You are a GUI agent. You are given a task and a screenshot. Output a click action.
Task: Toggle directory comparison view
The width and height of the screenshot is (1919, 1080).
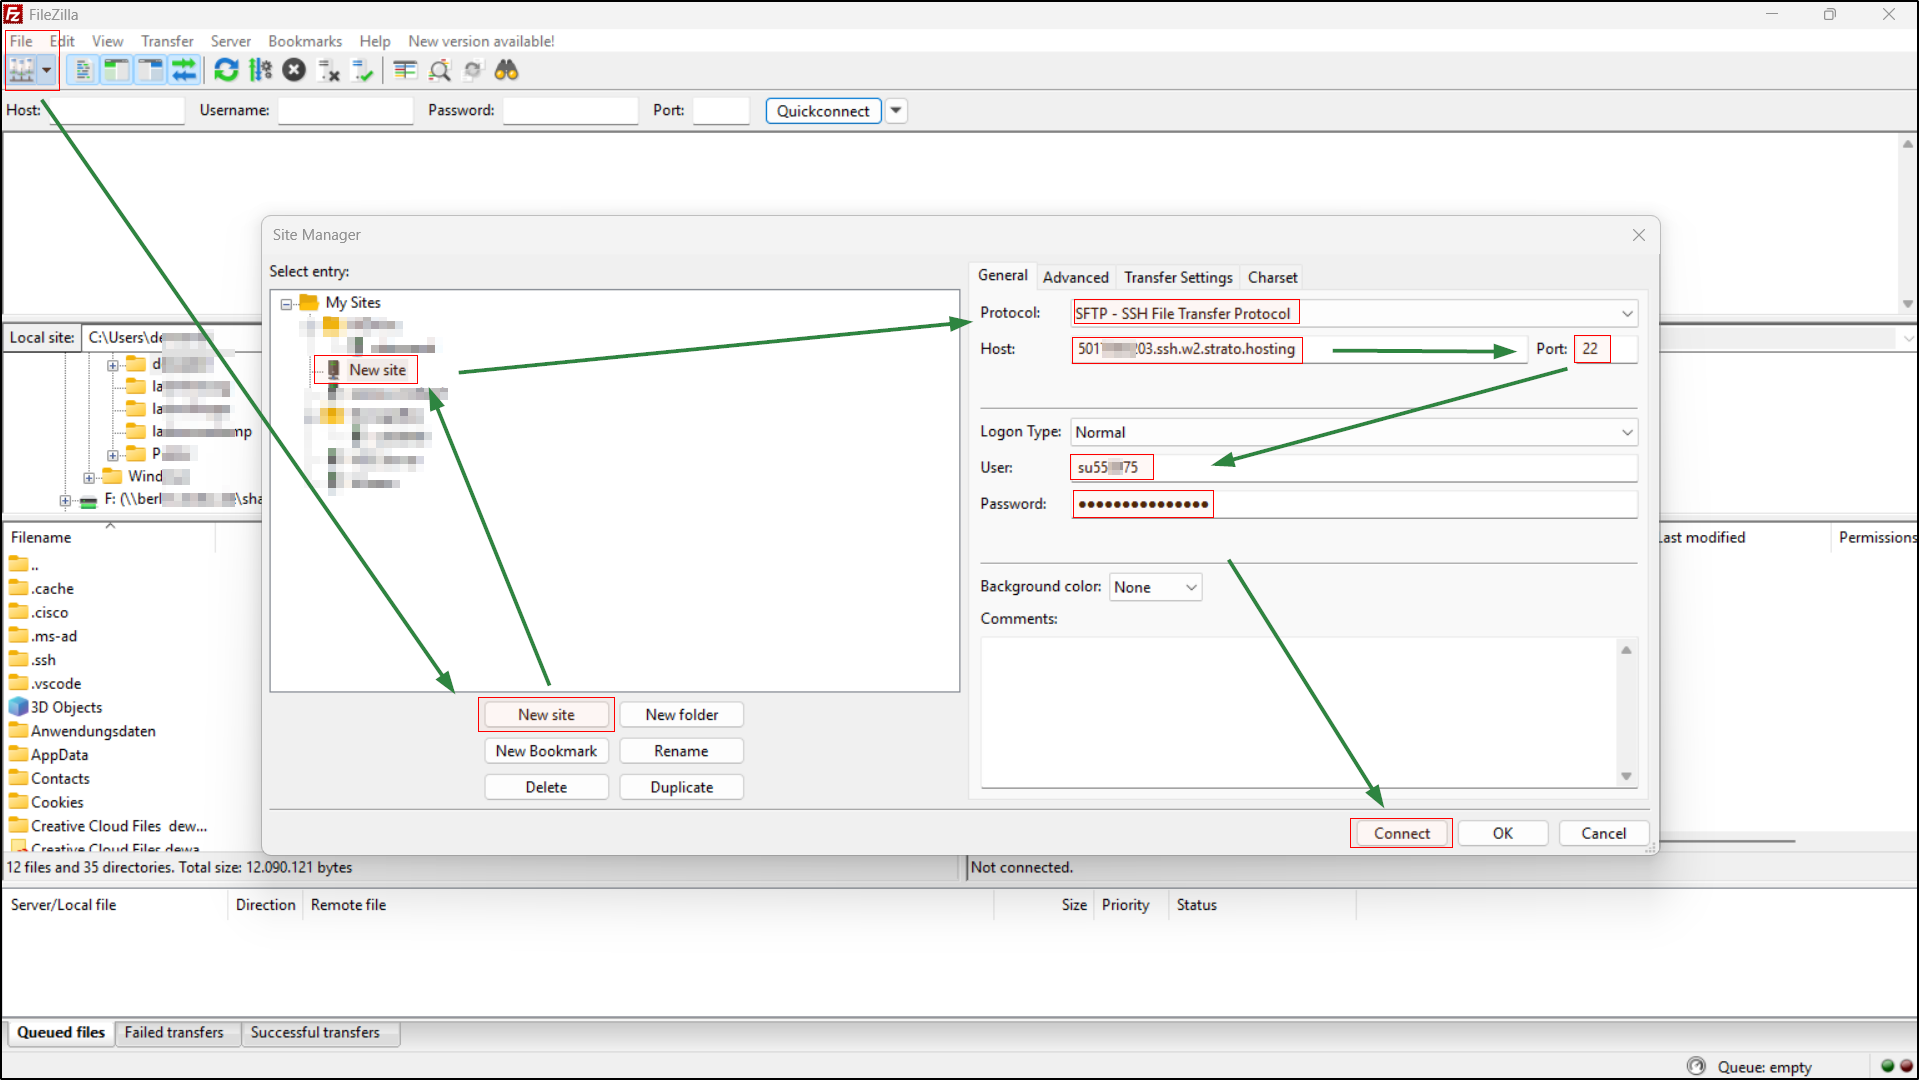[404, 70]
